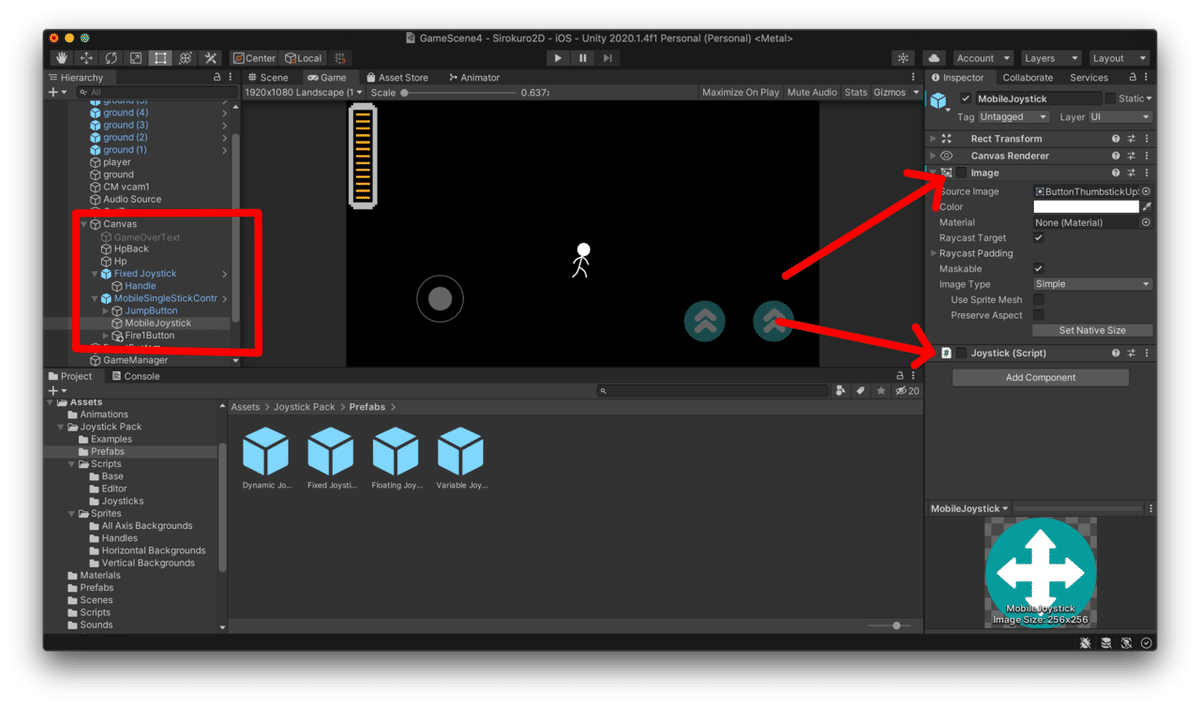The width and height of the screenshot is (1200, 708).
Task: Open the Layer UI dropdown
Action: coord(1121,117)
